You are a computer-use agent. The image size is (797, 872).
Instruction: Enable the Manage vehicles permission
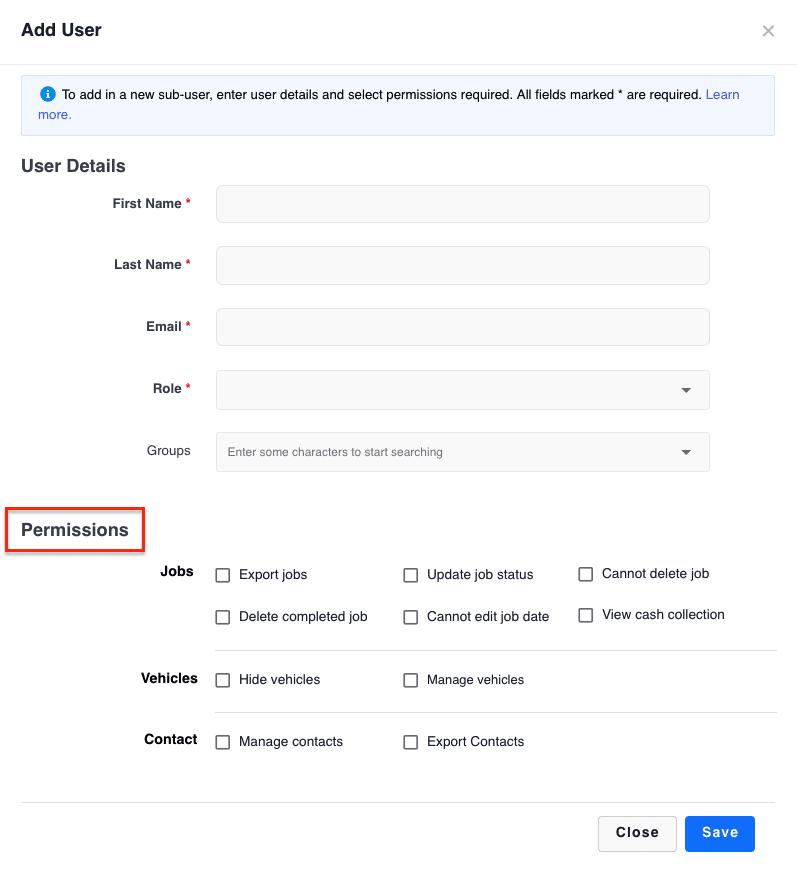(410, 680)
